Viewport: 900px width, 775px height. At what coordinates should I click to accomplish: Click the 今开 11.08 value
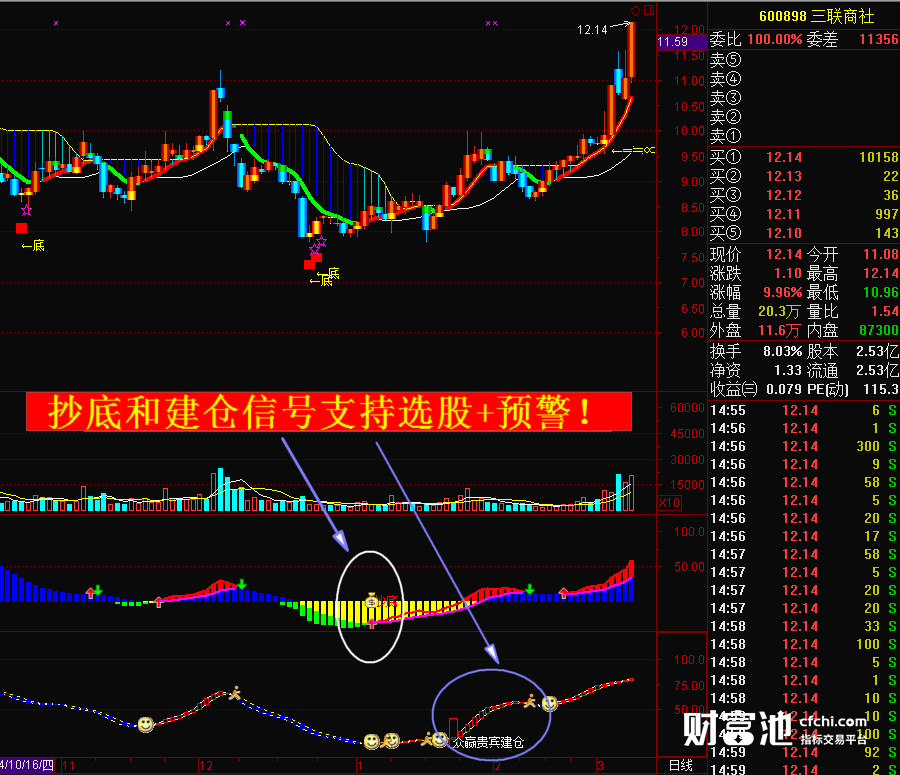coord(881,254)
